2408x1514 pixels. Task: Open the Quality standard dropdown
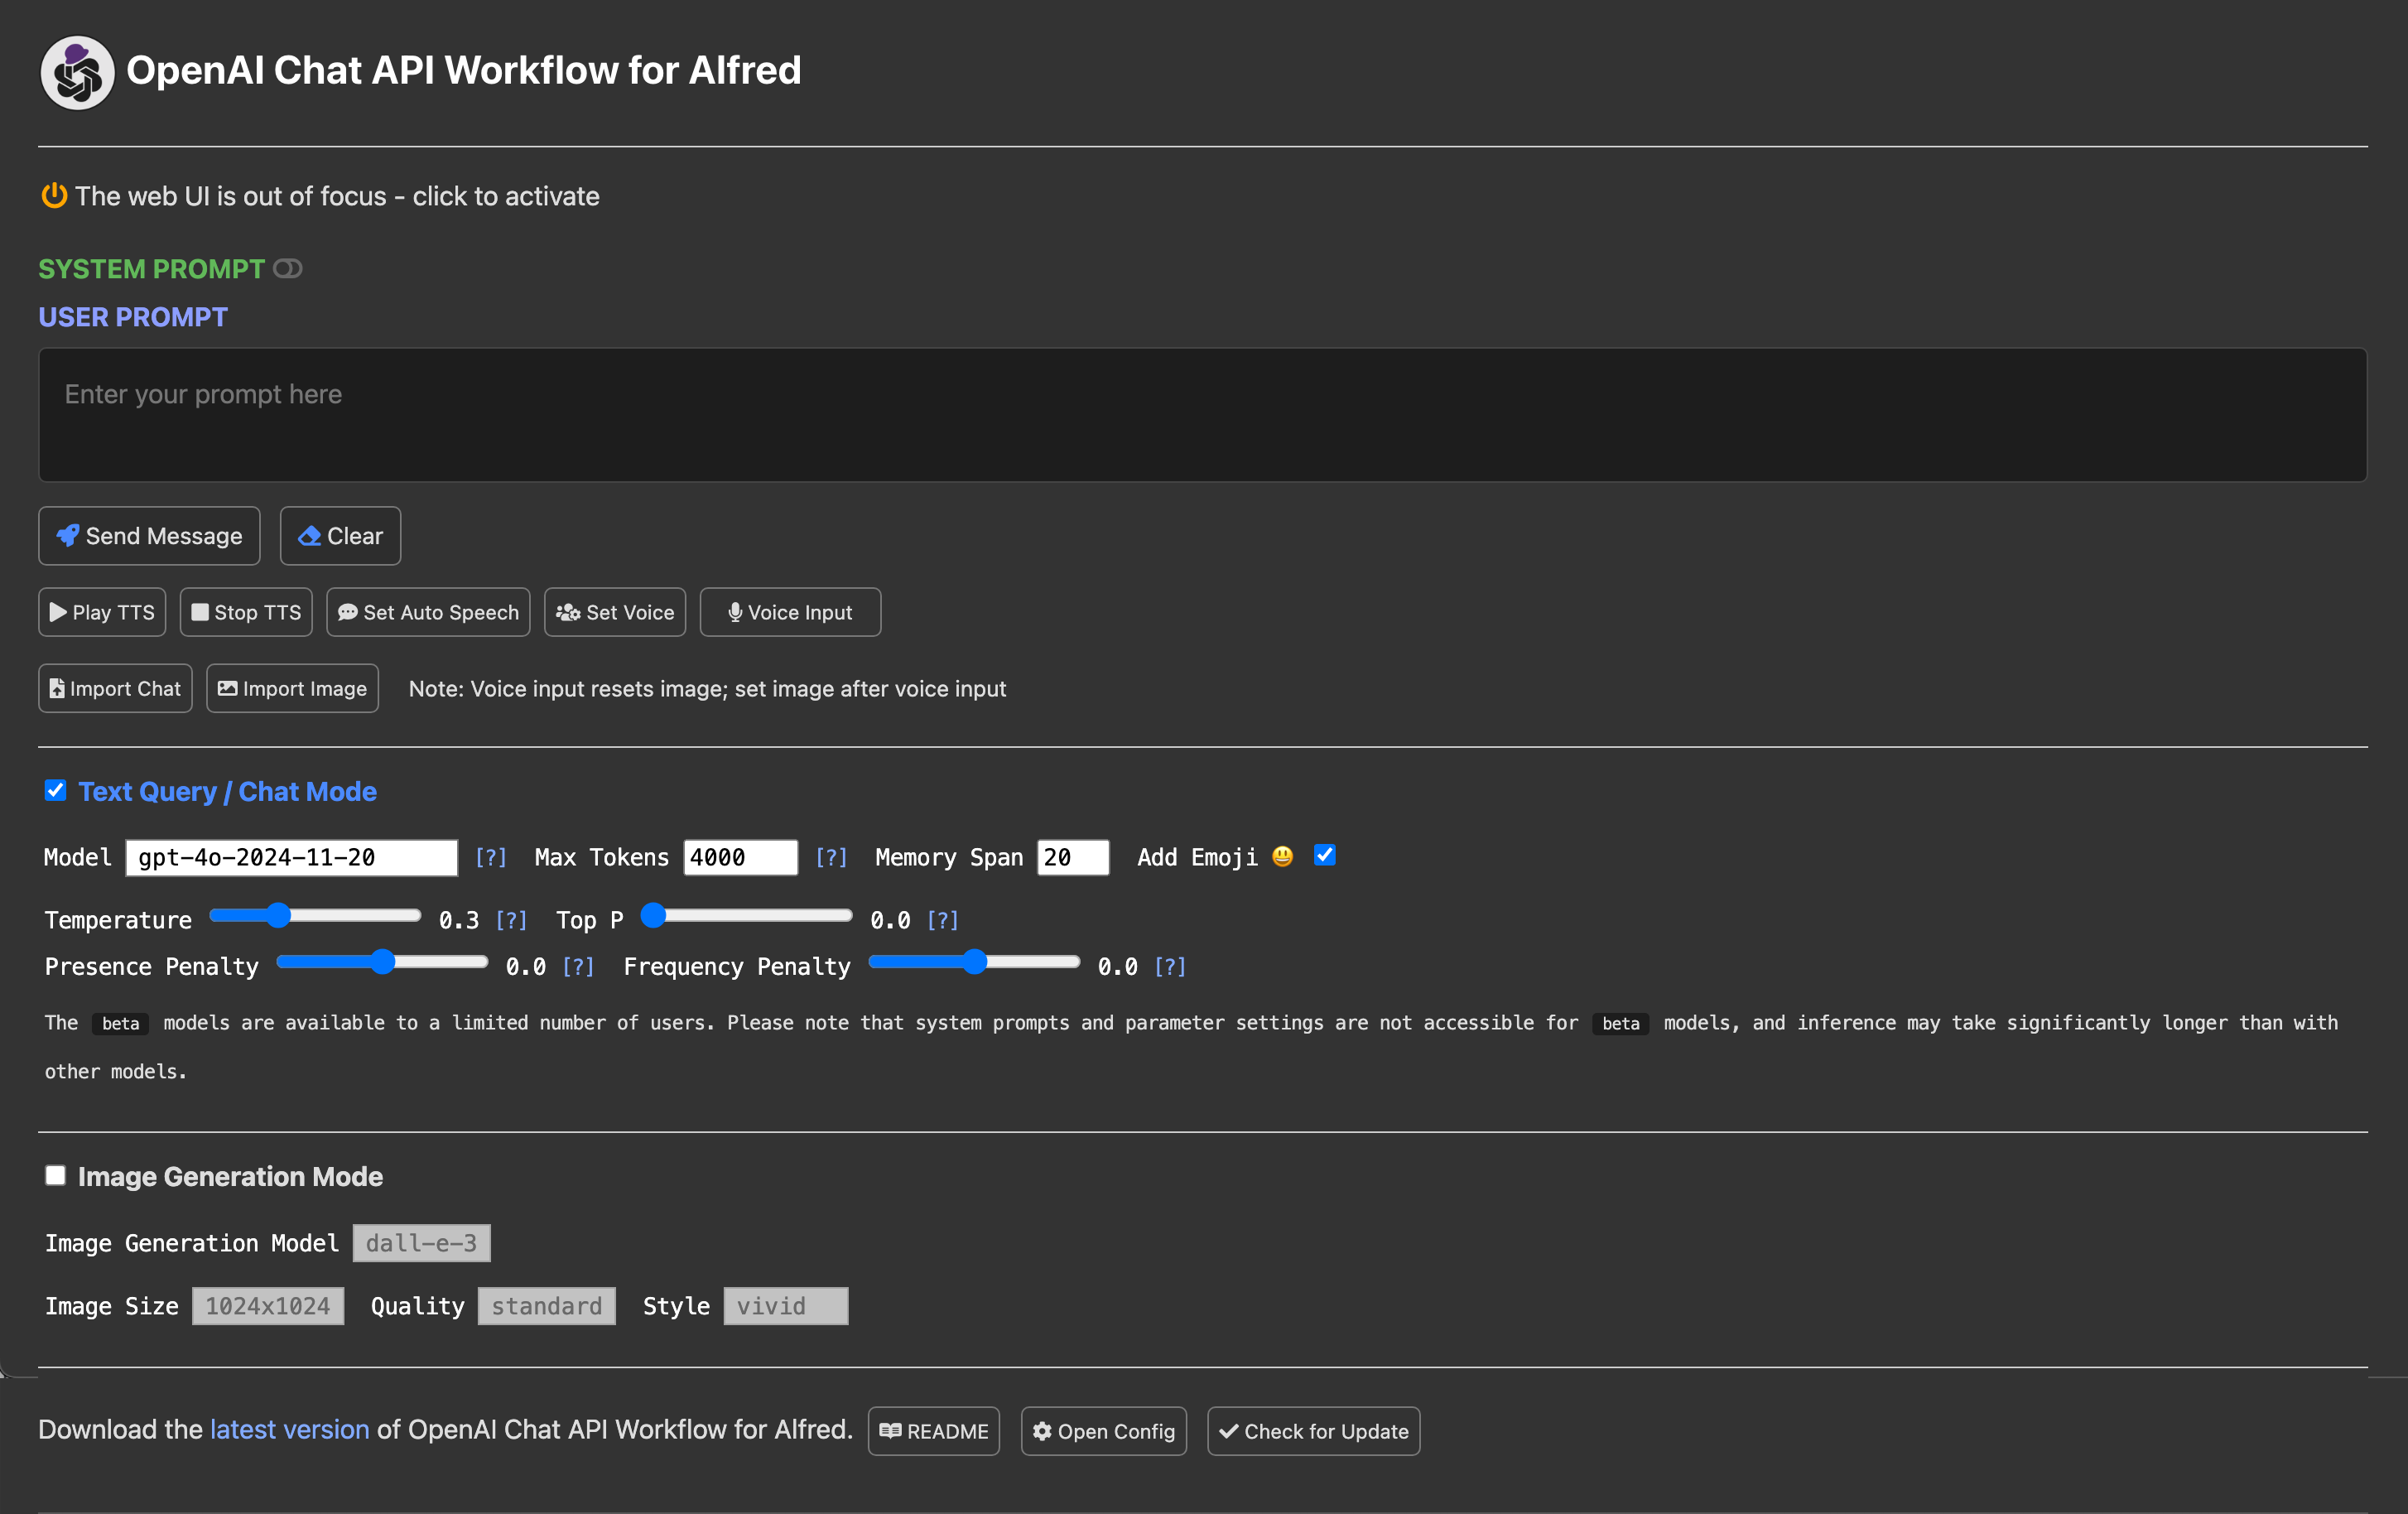[x=546, y=1306]
